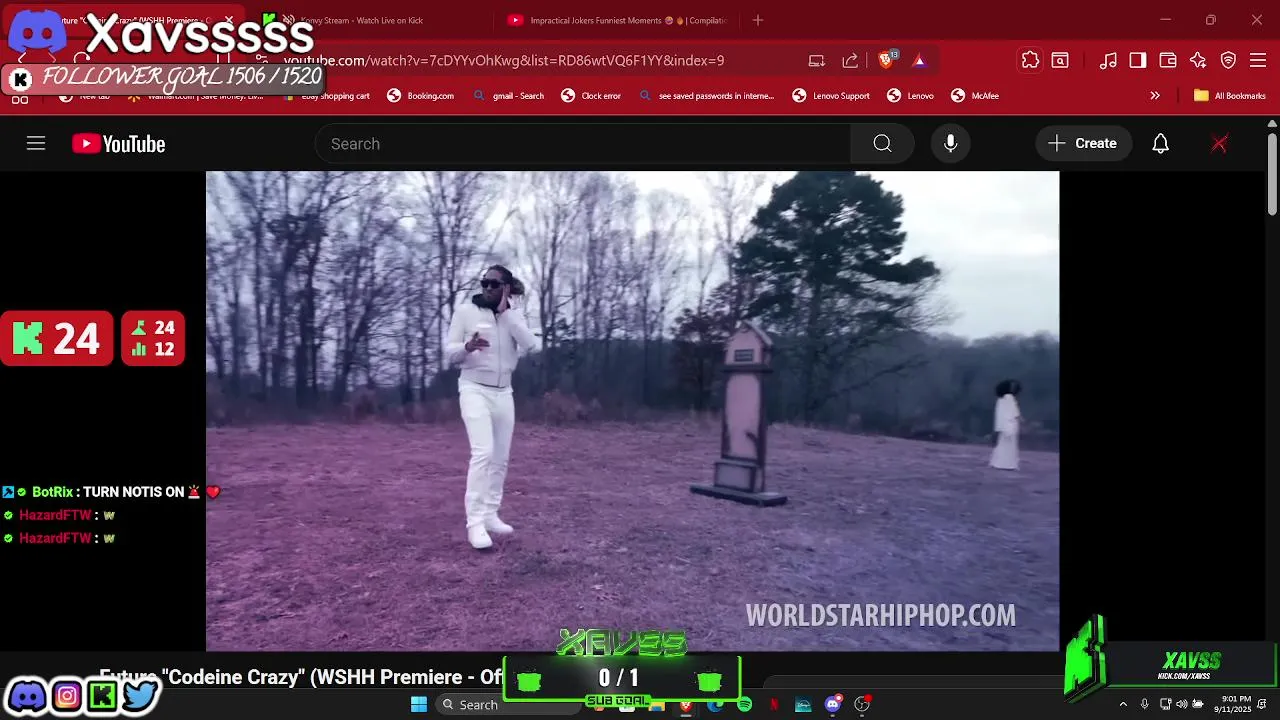Screen dimensions: 1280x720
Task: Click the Create button on YouTube
Action: point(1083,144)
